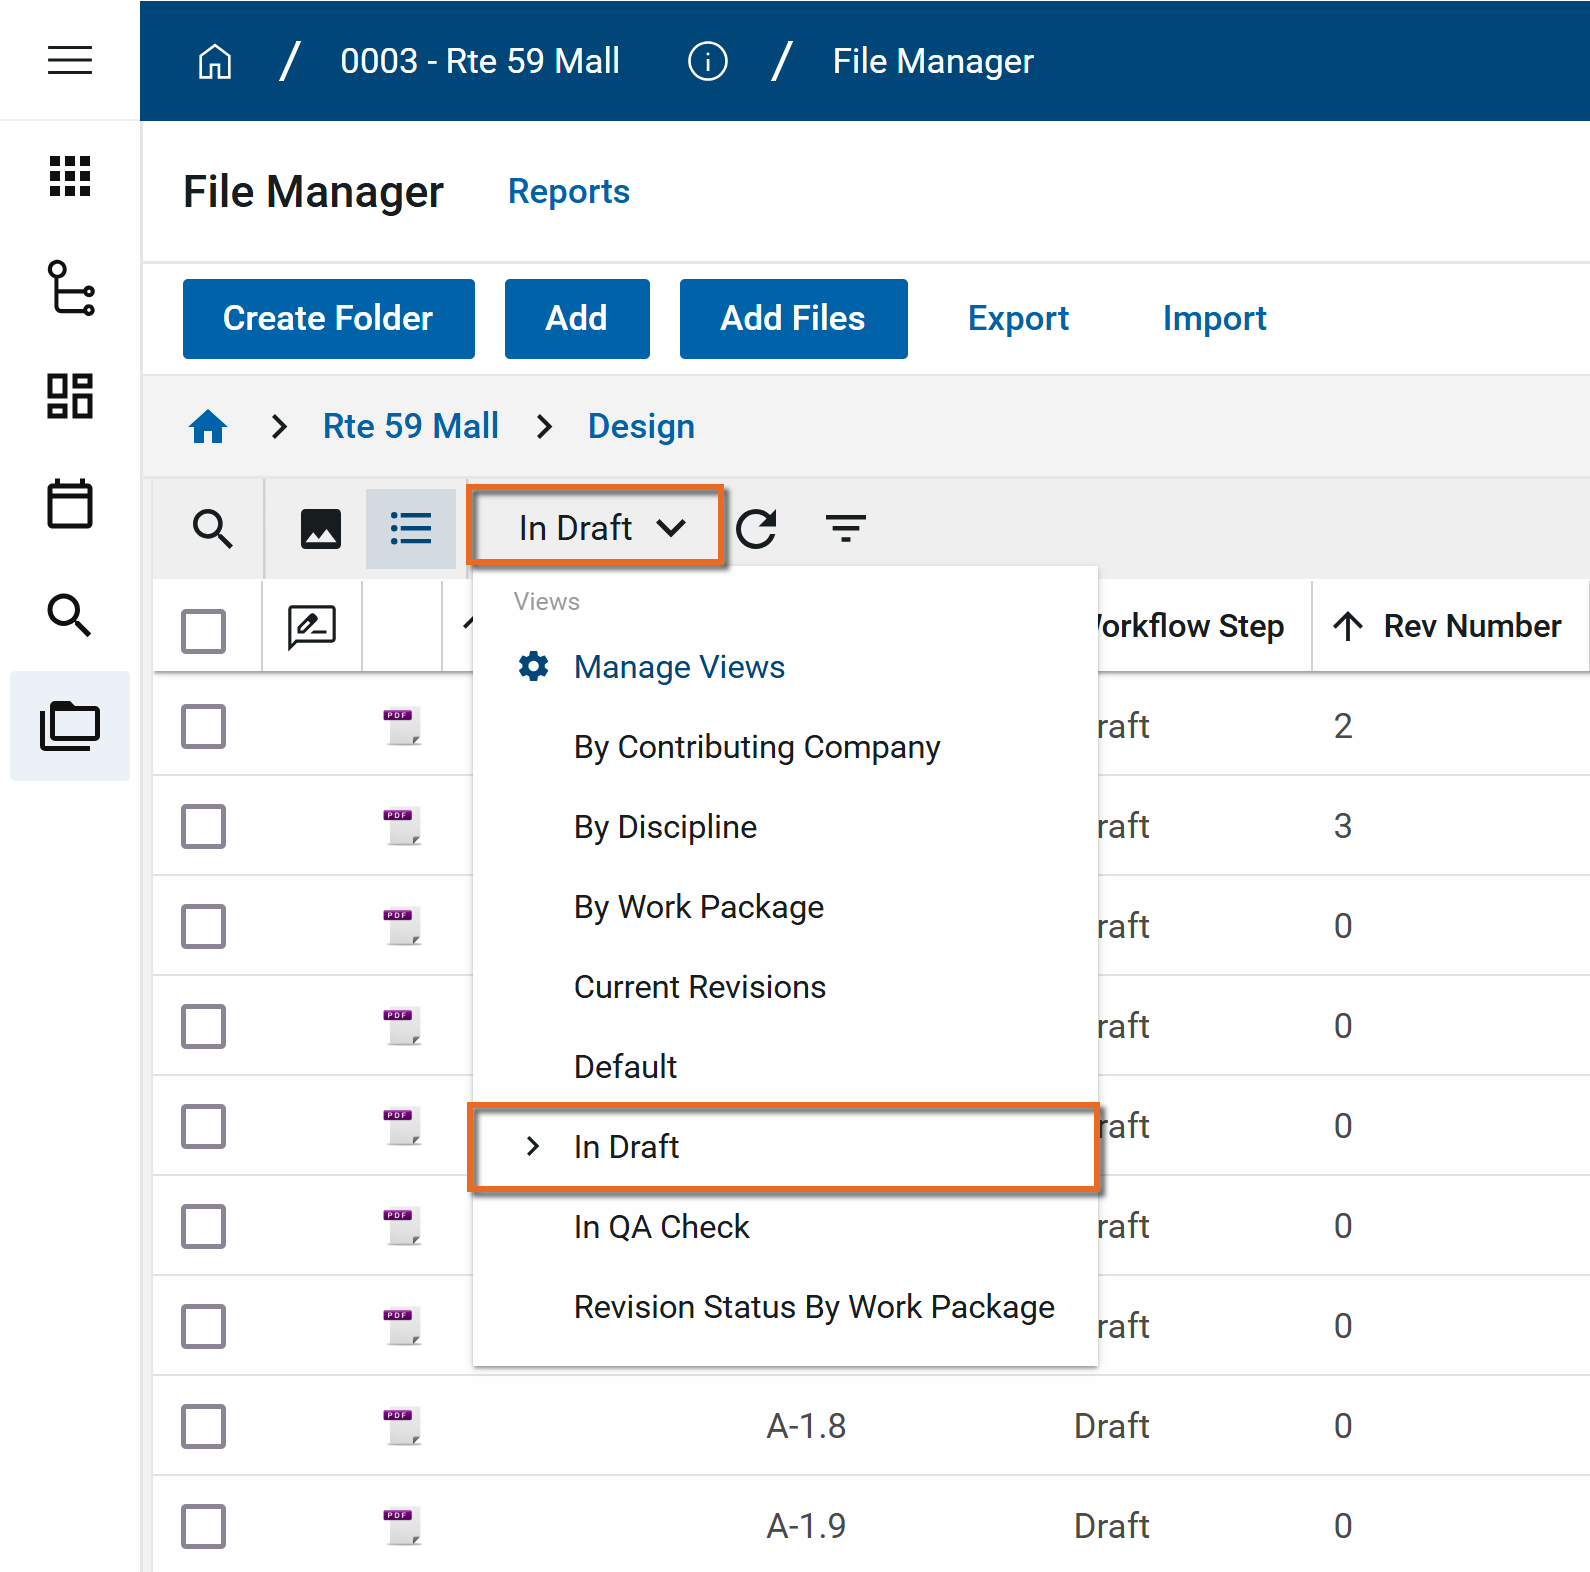The height and width of the screenshot is (1572, 1590).
Task: Select By Discipline view
Action: point(665,827)
